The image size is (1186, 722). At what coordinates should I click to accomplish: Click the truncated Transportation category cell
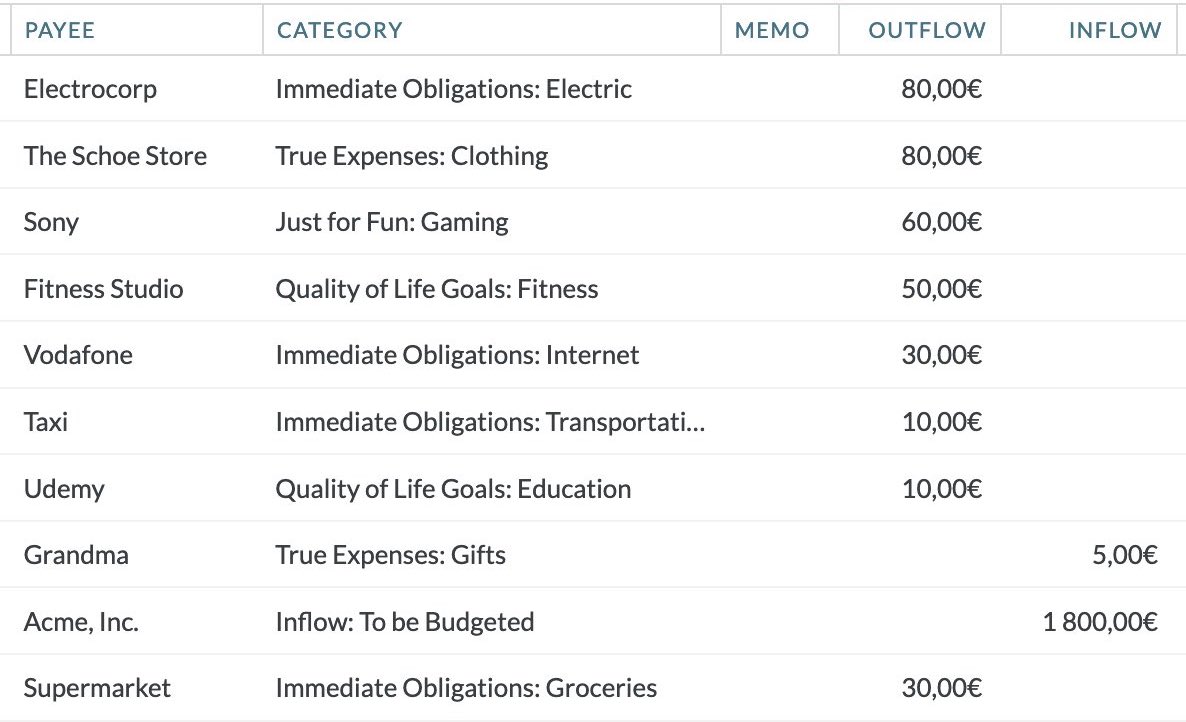(490, 422)
